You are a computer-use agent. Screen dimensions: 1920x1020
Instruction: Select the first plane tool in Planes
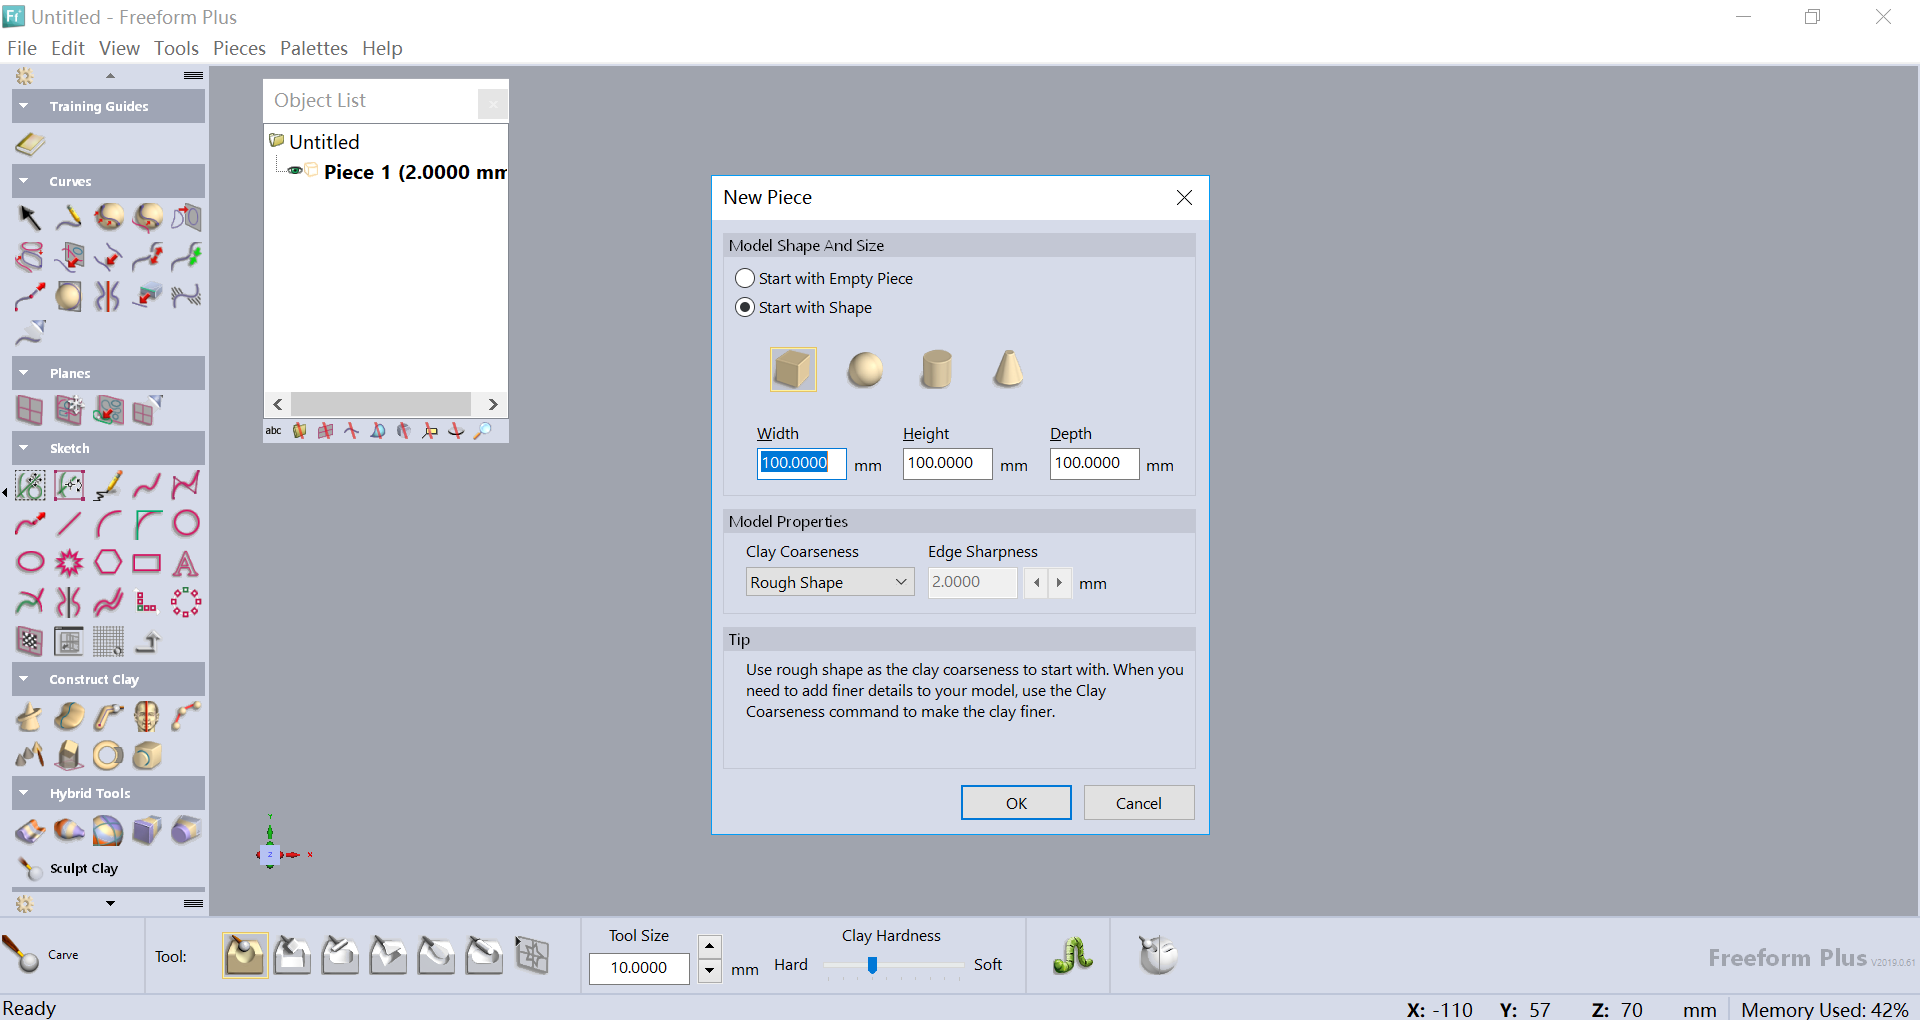tap(30, 410)
